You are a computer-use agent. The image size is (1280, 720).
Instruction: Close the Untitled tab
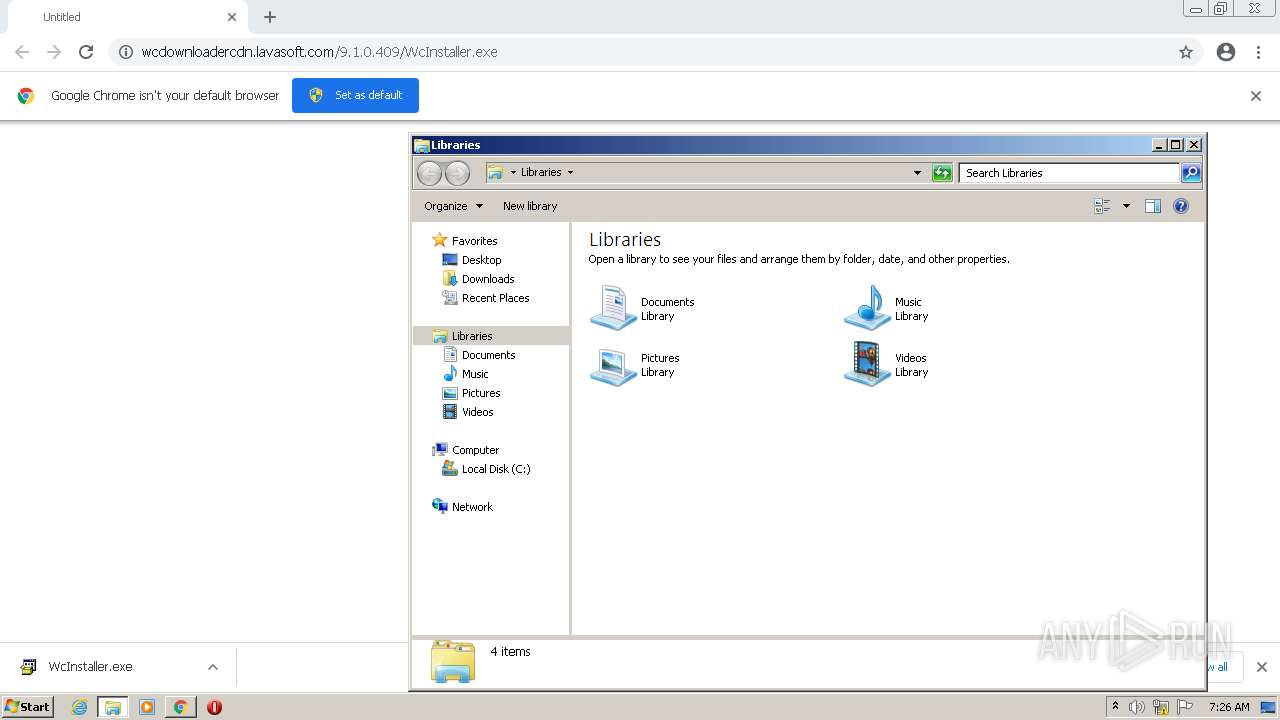coord(232,17)
